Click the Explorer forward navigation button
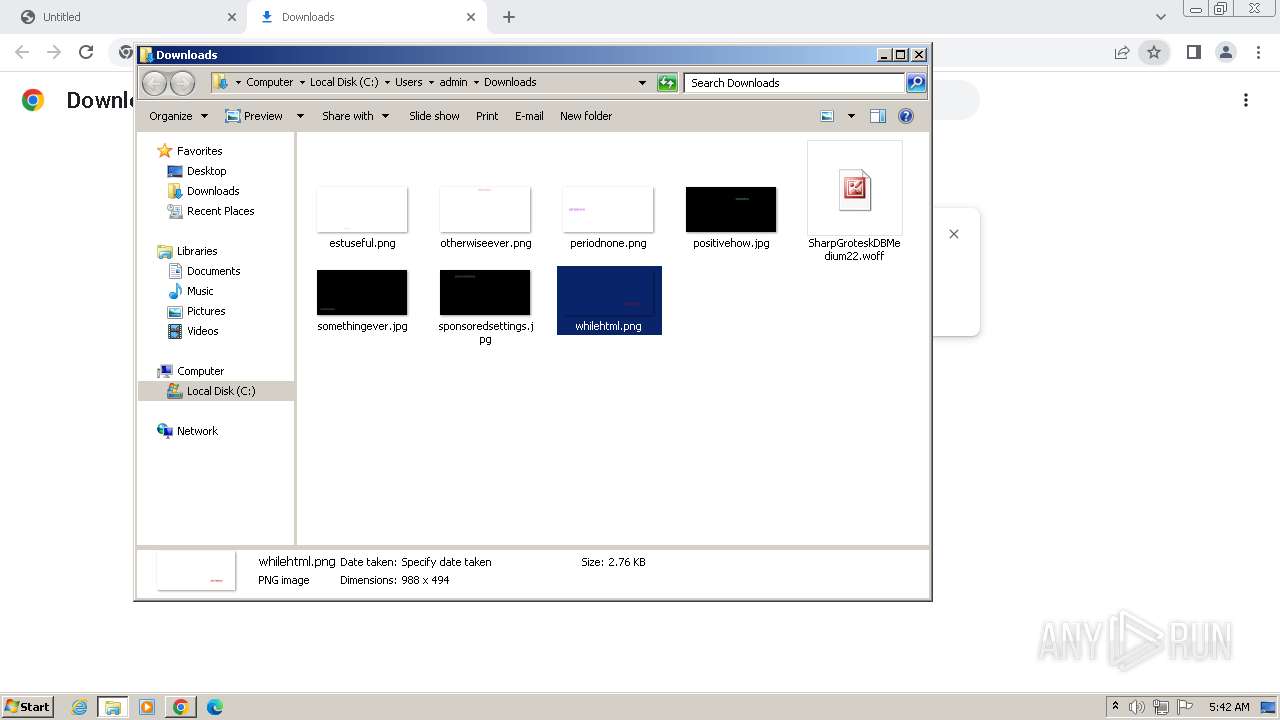 (182, 83)
